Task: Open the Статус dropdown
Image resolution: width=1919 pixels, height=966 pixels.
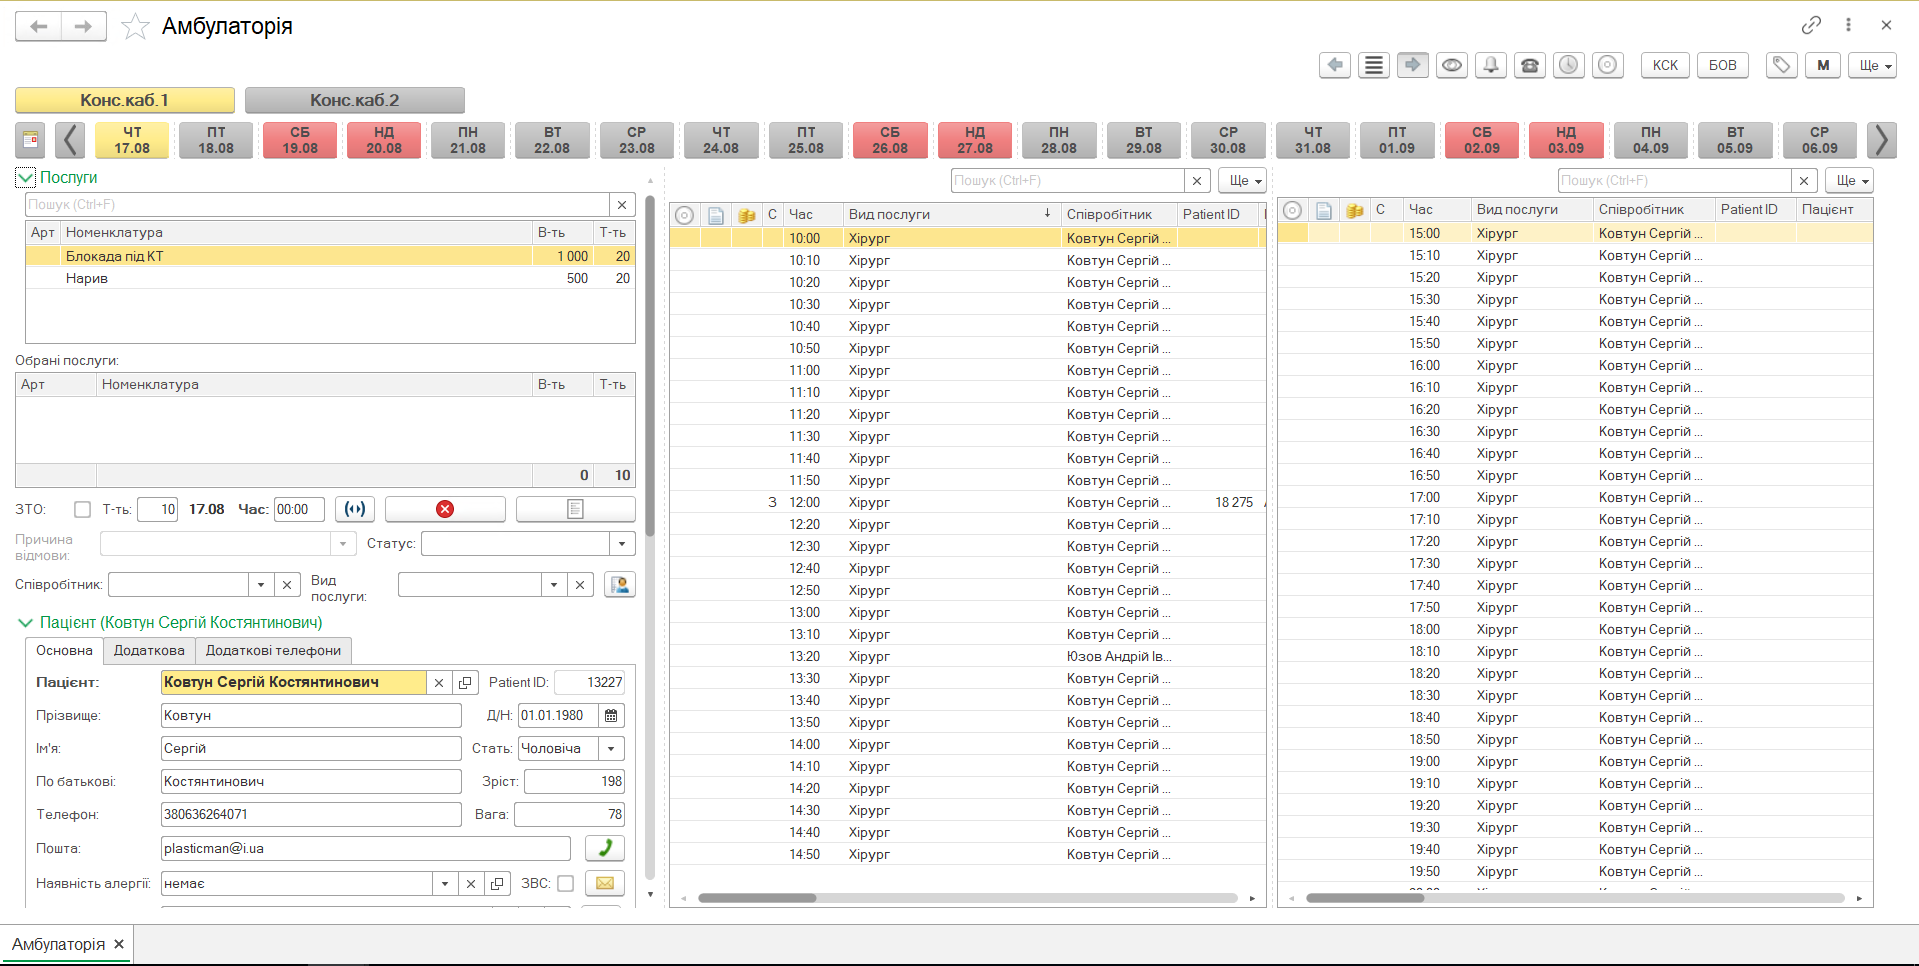Action: [x=622, y=543]
